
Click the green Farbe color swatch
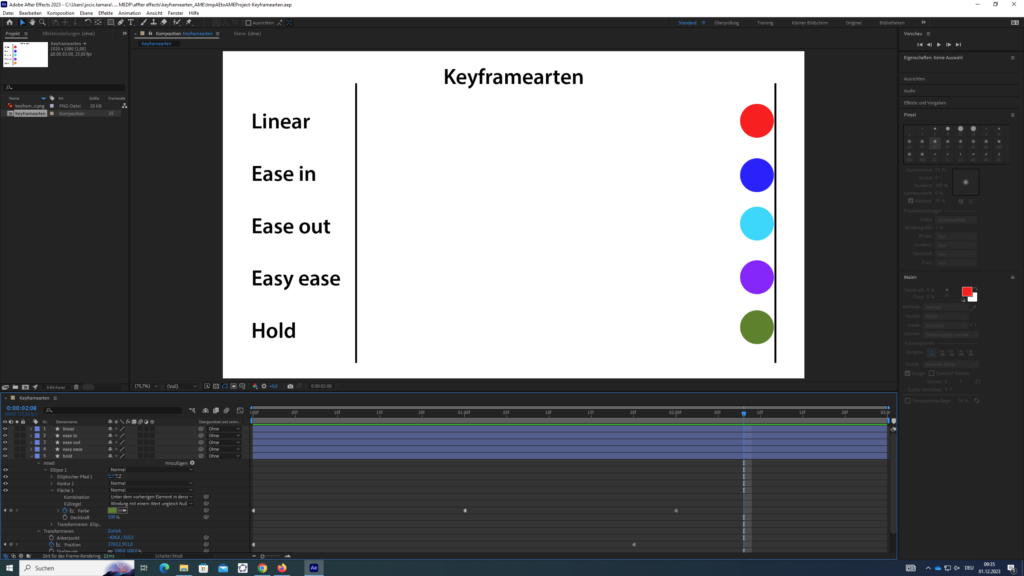pos(113,510)
